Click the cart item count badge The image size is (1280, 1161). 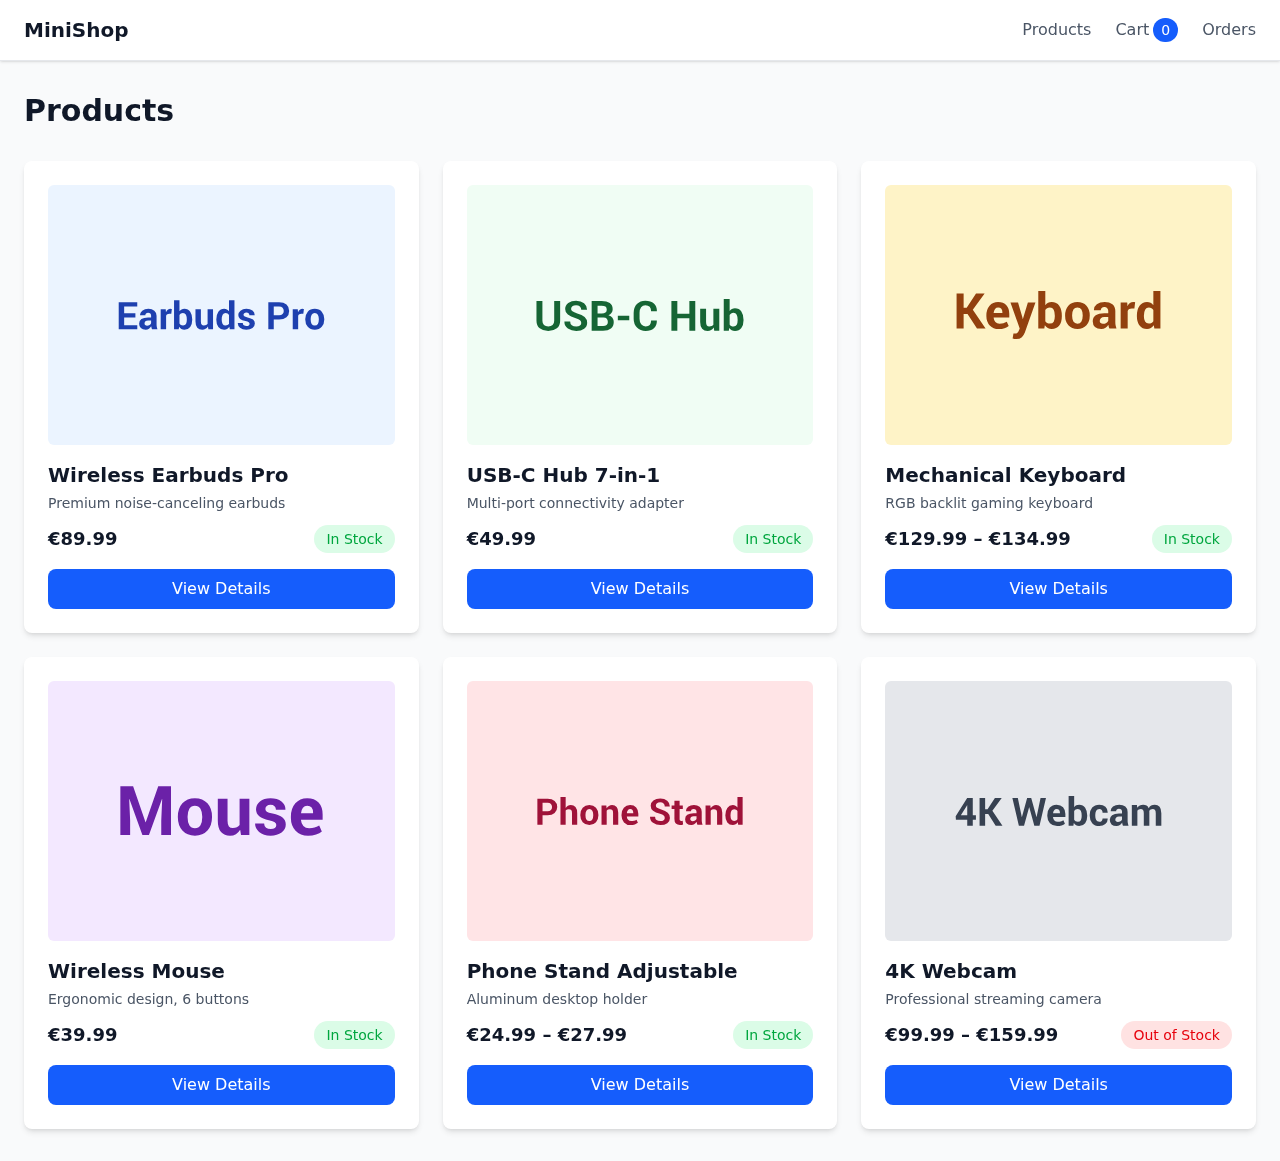click(x=1165, y=30)
